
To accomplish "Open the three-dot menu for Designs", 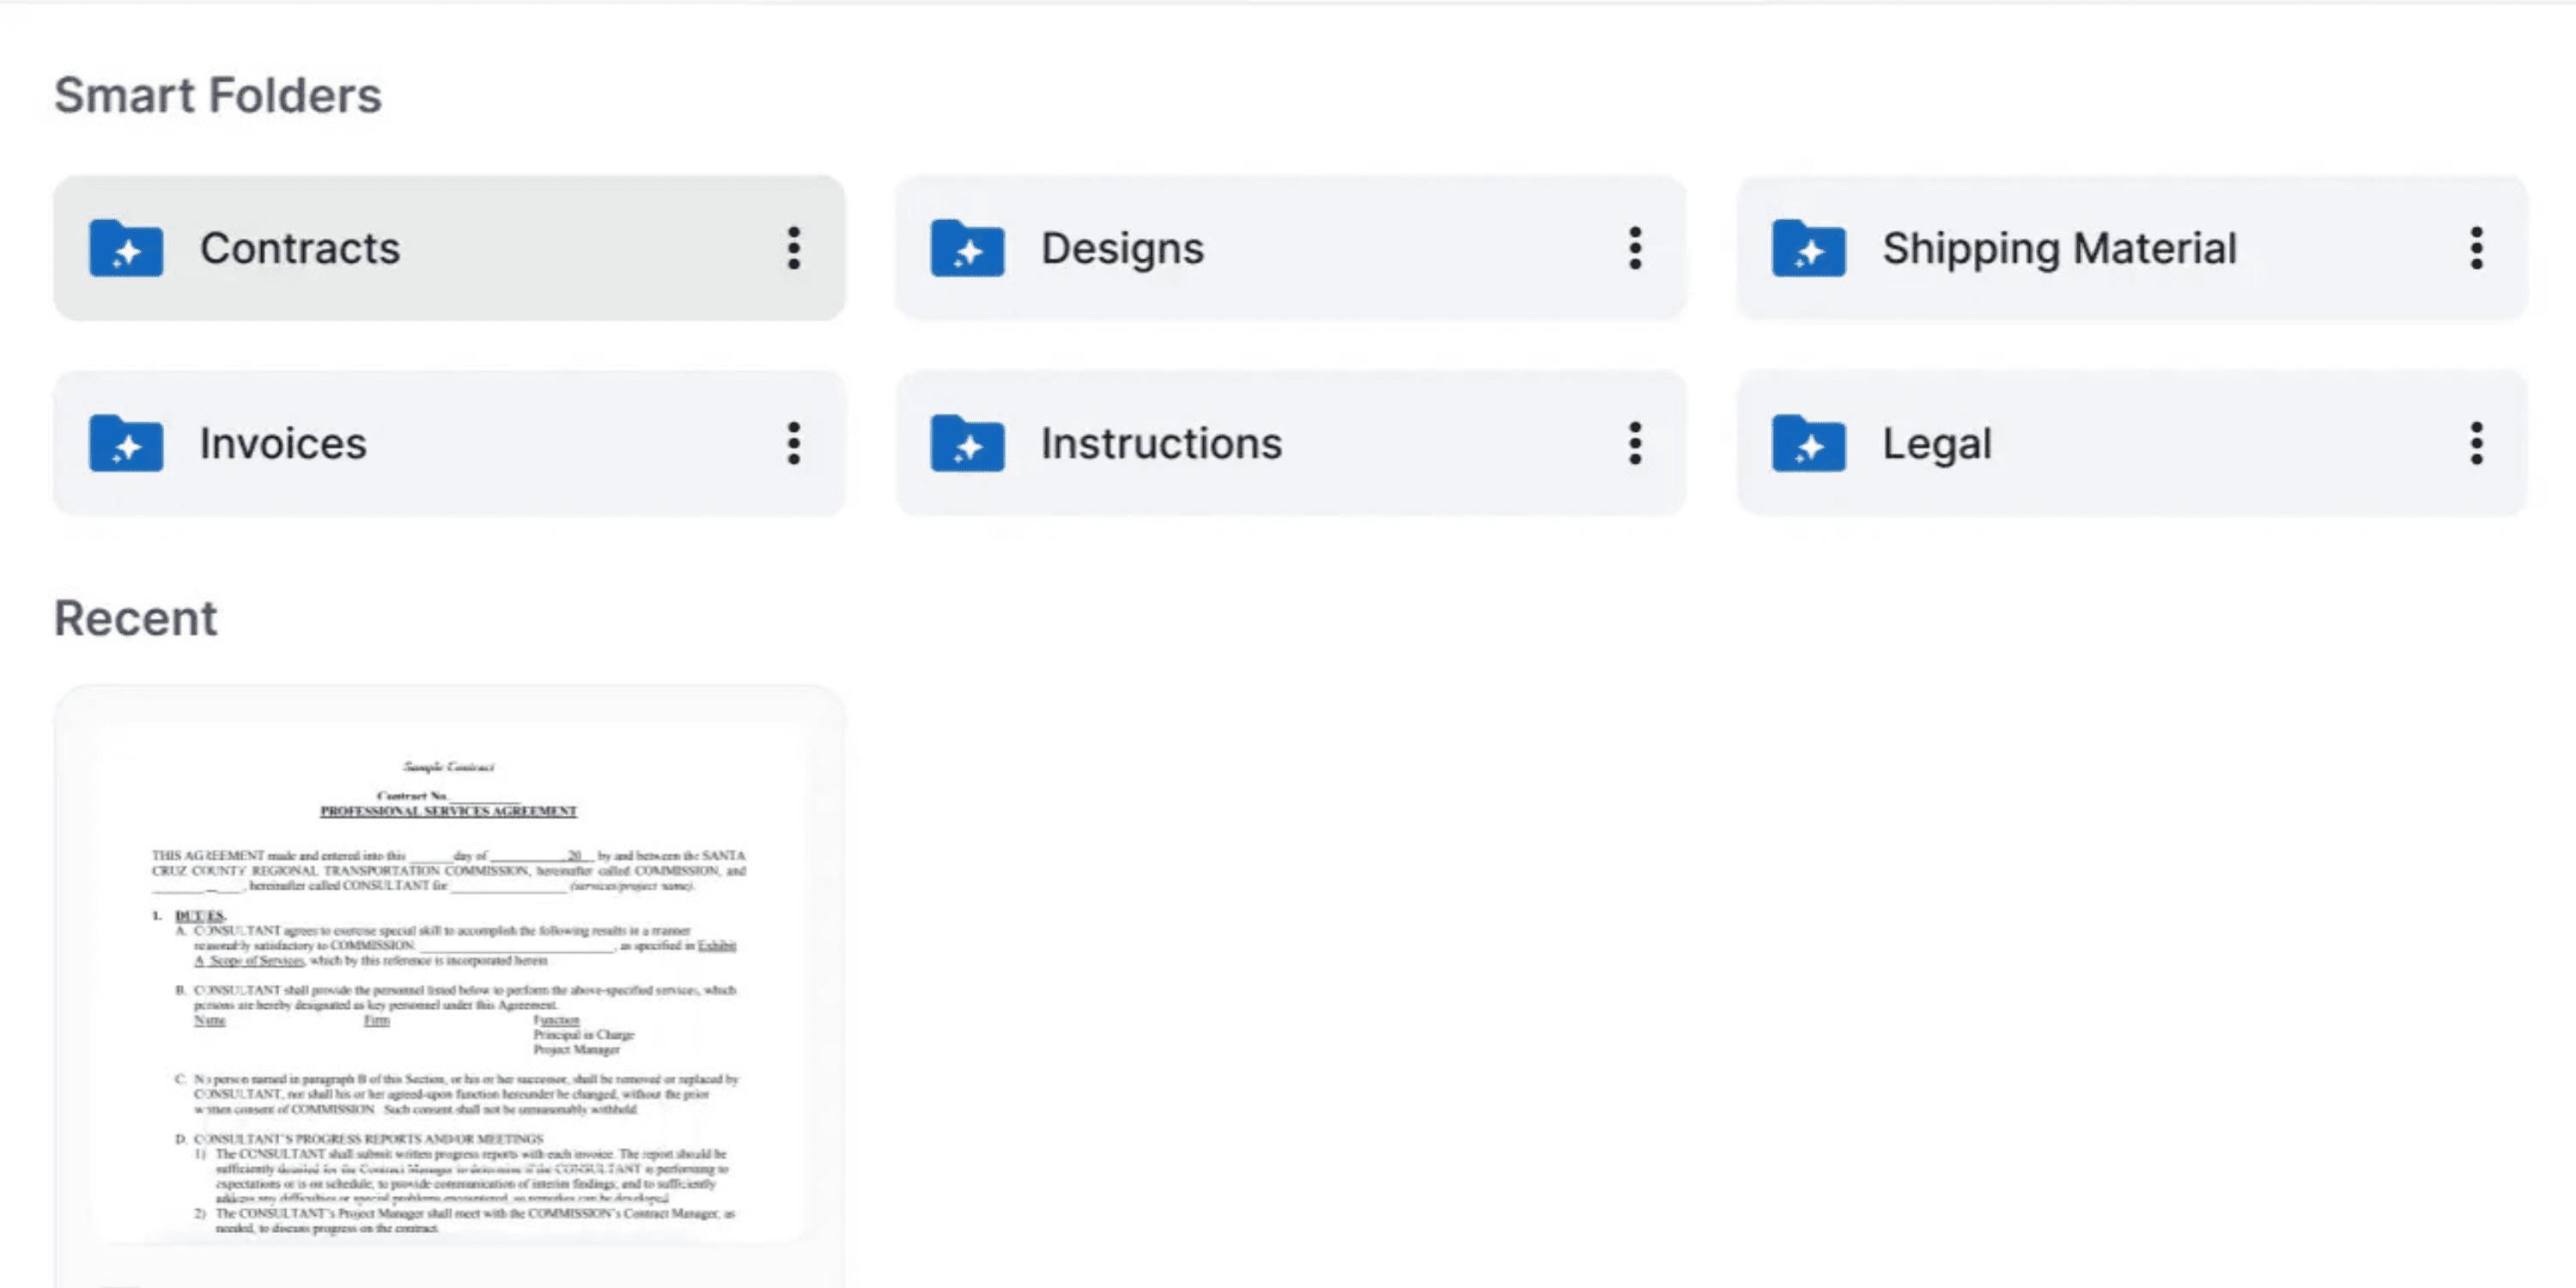I will (1635, 248).
